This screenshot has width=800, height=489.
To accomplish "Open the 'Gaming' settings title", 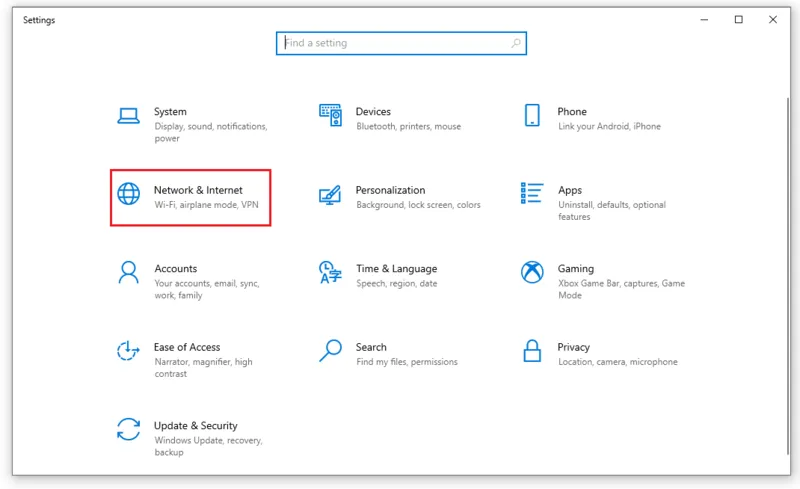I will pos(575,269).
